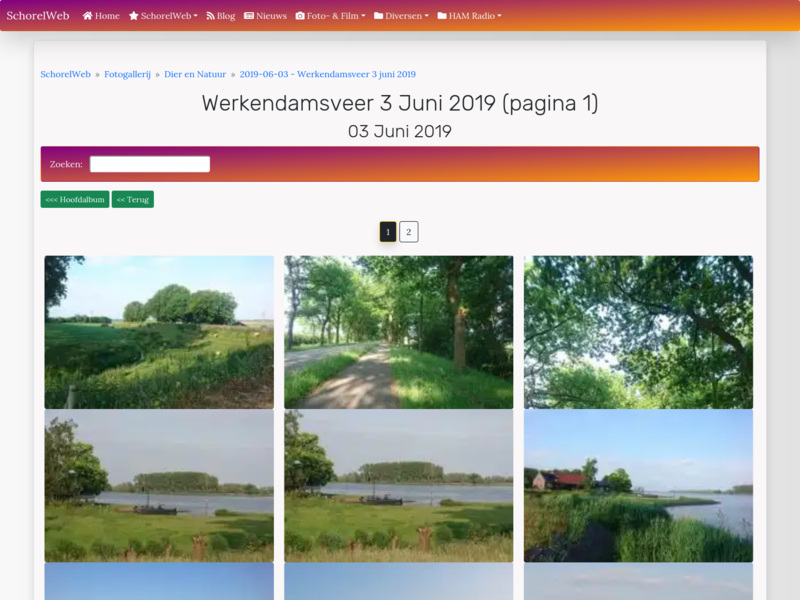Click the folder icon beside HAM Radio

[442, 16]
